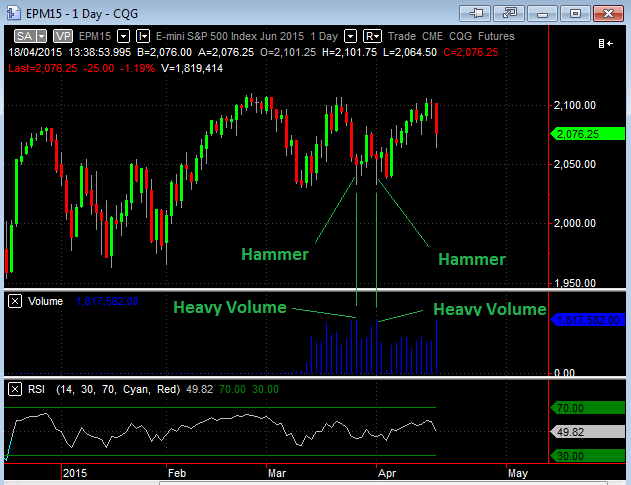Click the collapse scale icon at top right
Viewport: 631px width, 485px height.
(606, 43)
